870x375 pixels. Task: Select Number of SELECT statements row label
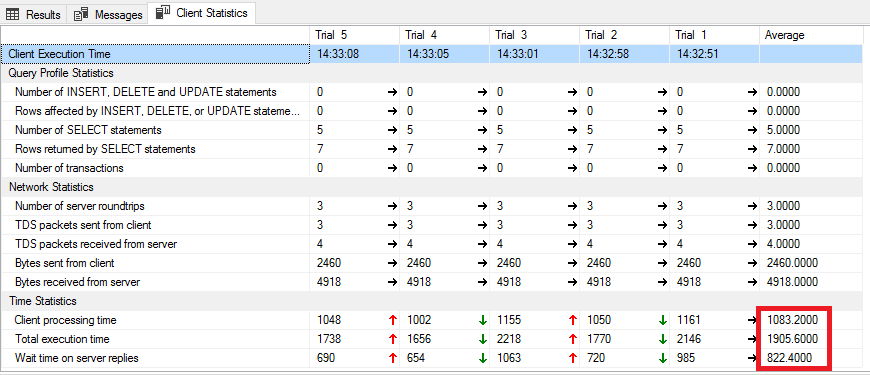click(x=88, y=130)
